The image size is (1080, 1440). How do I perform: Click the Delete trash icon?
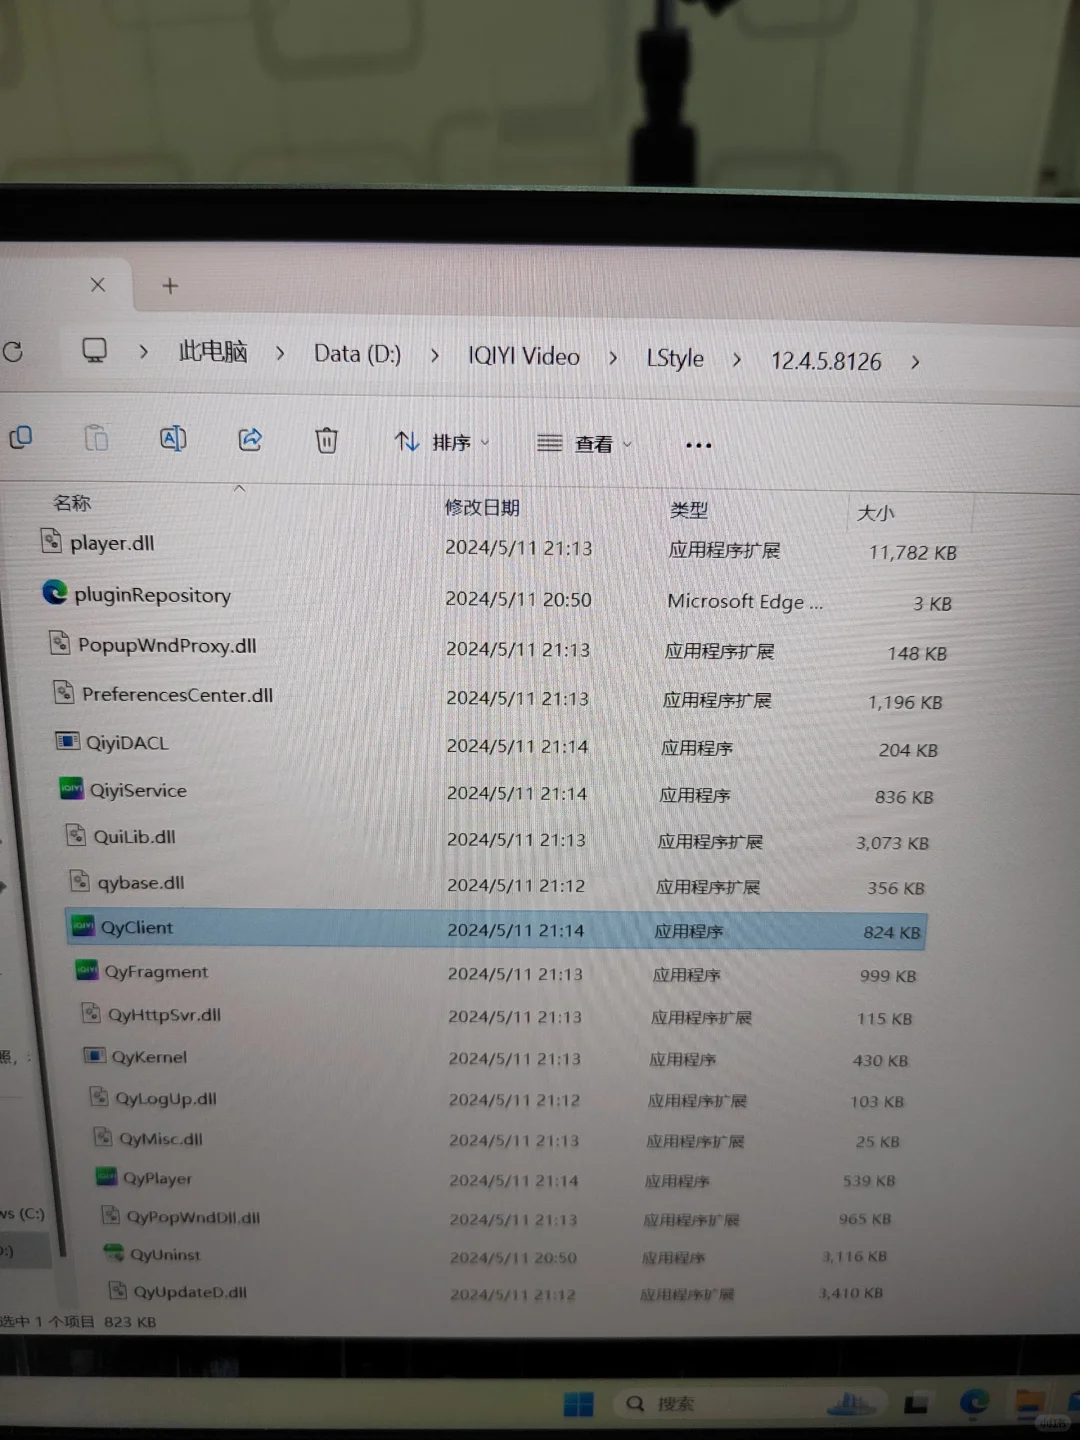point(326,439)
